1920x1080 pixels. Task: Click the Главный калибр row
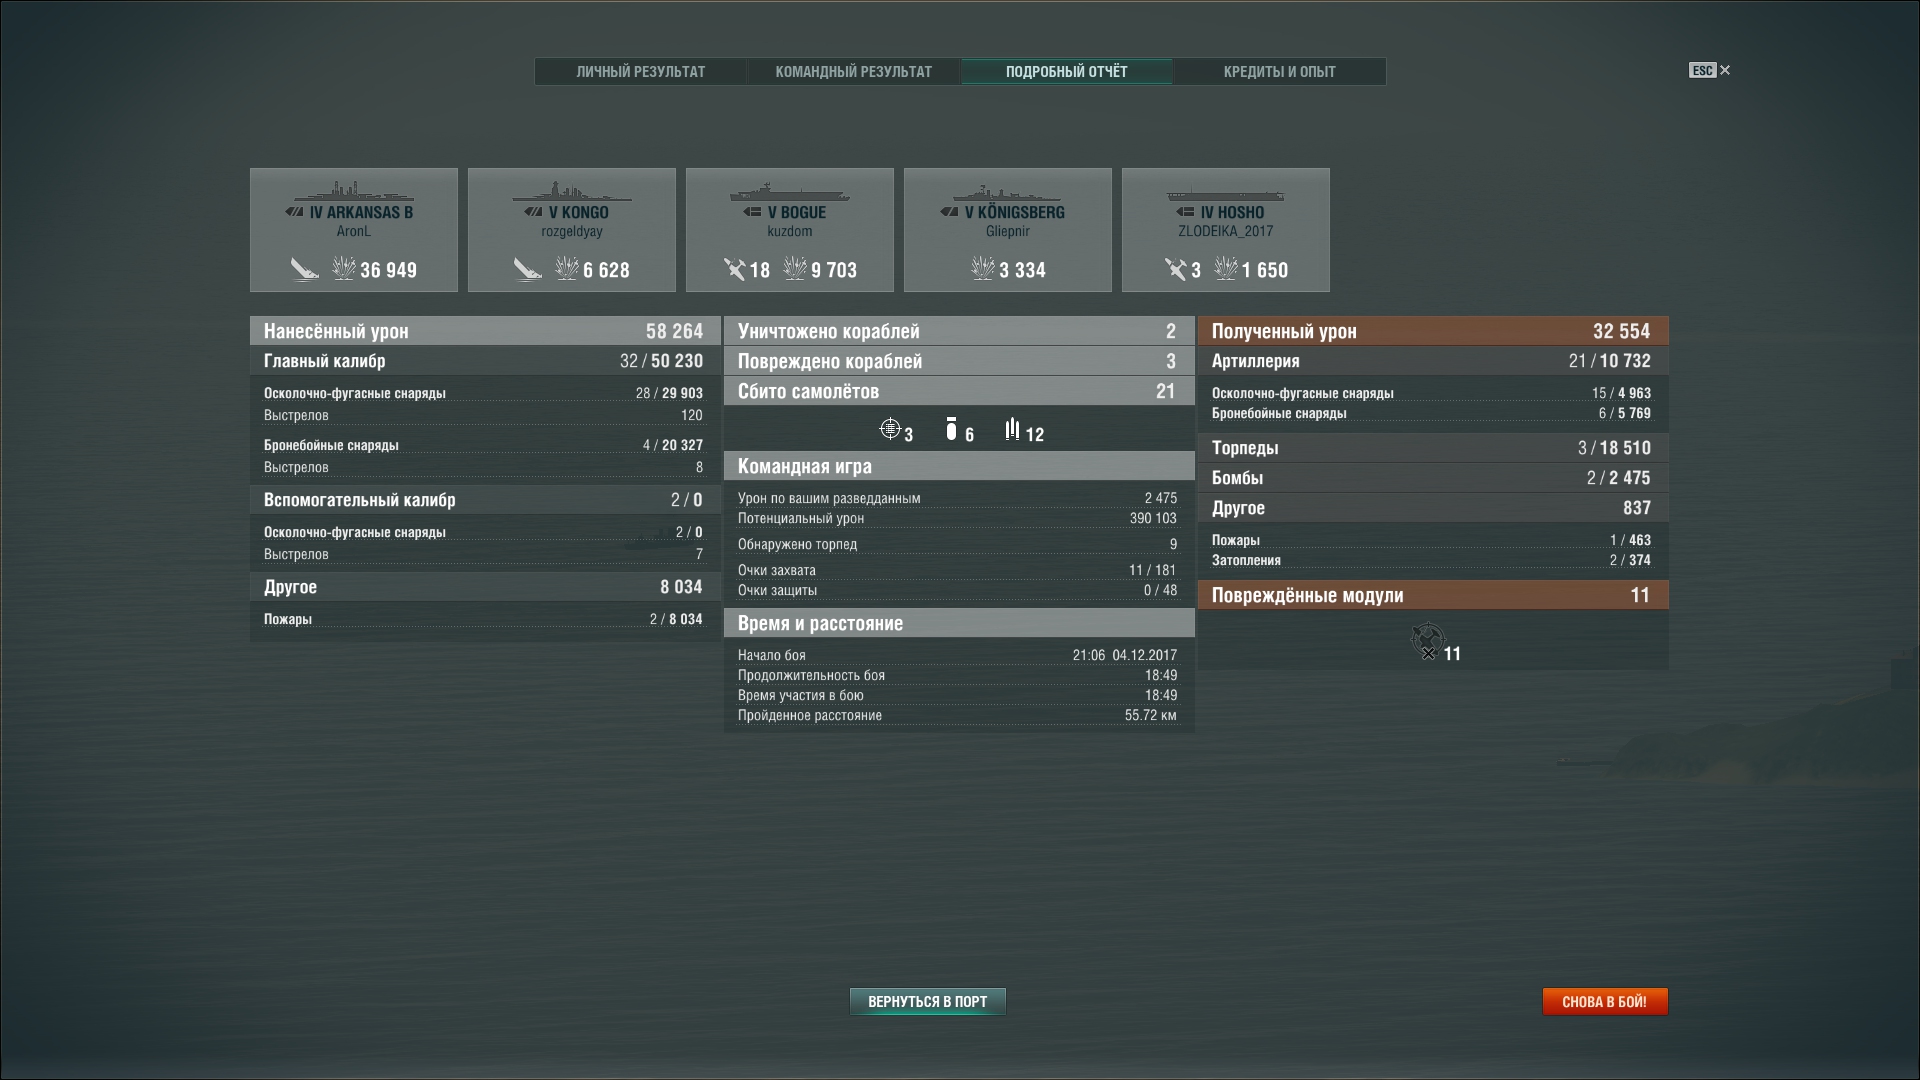point(485,361)
